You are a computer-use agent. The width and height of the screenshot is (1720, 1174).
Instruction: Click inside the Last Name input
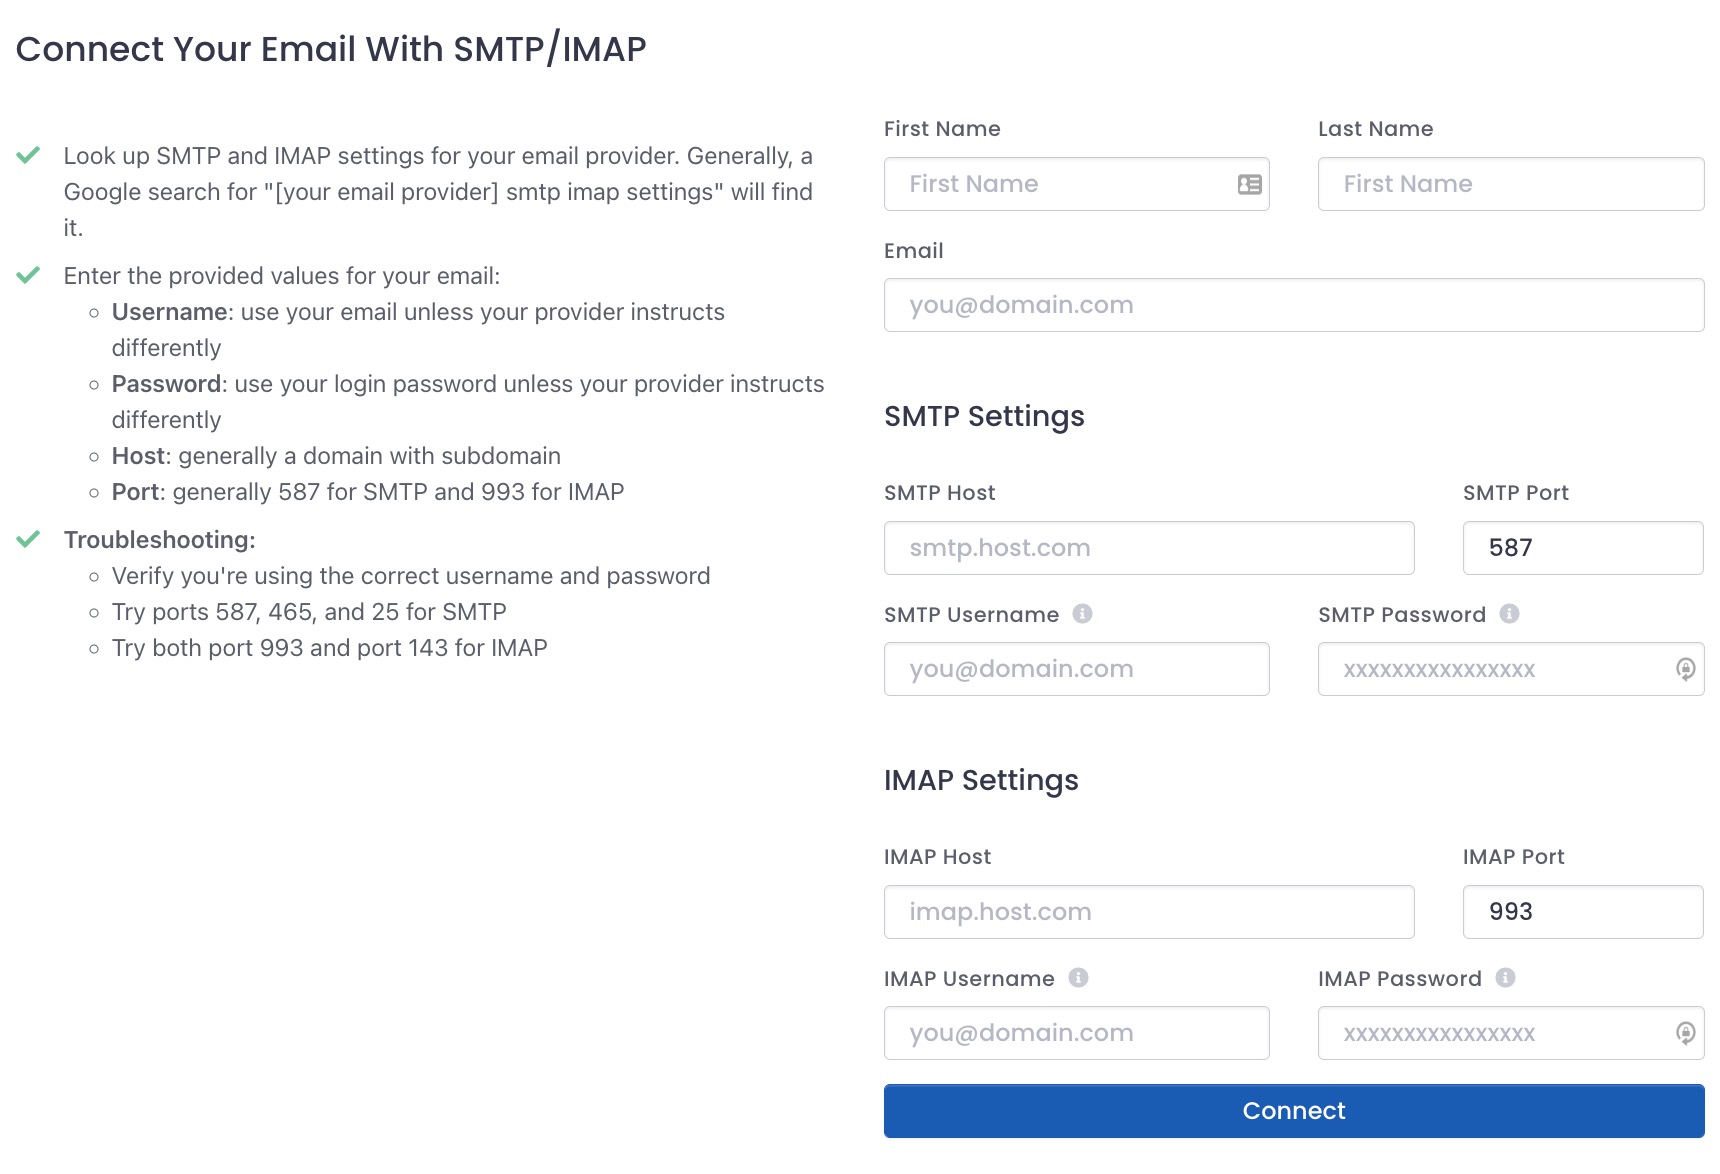1510,184
